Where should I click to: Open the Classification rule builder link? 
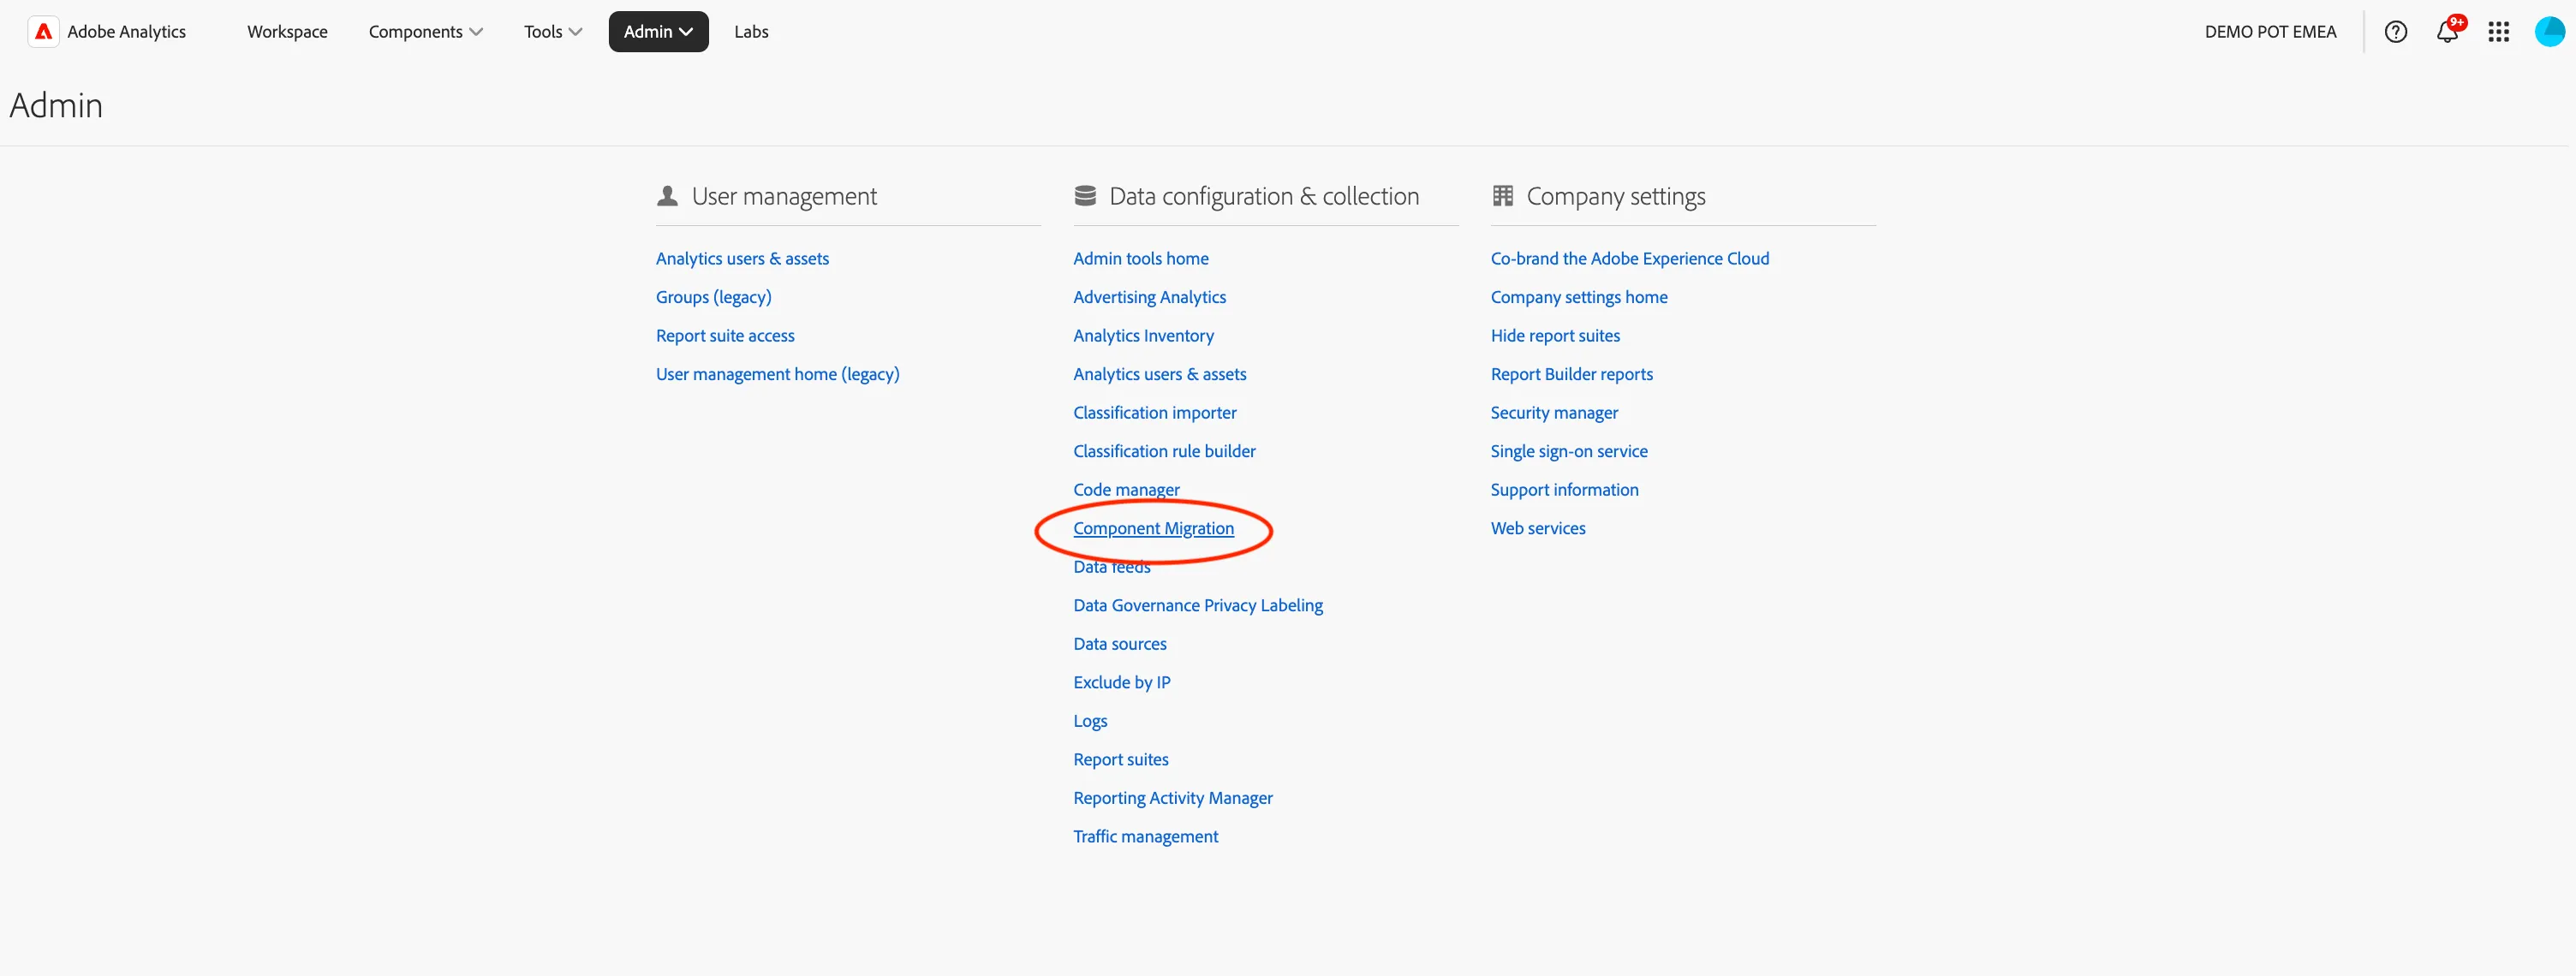pyautogui.click(x=1164, y=451)
